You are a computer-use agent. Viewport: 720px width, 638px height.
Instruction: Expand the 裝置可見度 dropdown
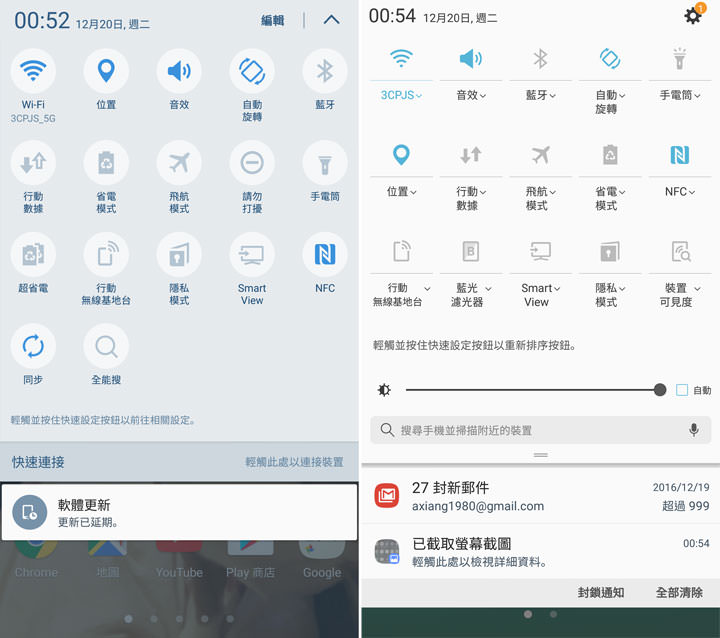tap(697, 288)
